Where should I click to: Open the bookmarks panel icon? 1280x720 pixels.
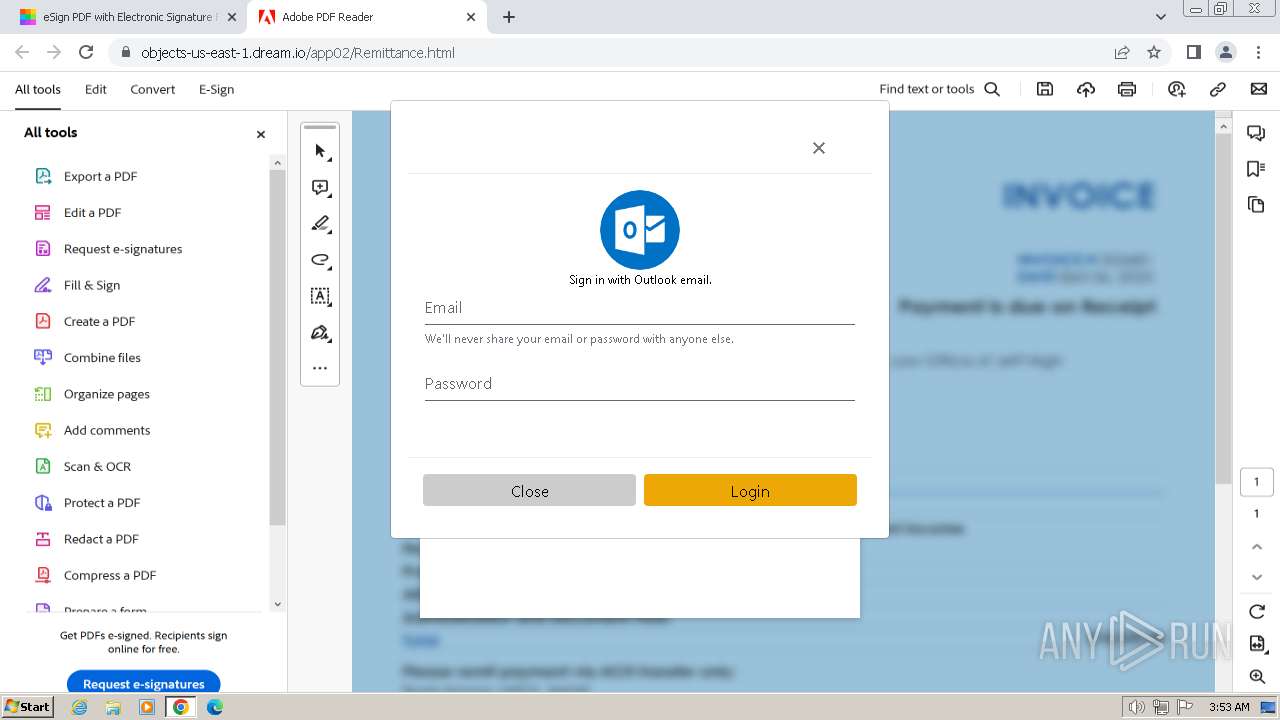pyautogui.click(x=1256, y=169)
